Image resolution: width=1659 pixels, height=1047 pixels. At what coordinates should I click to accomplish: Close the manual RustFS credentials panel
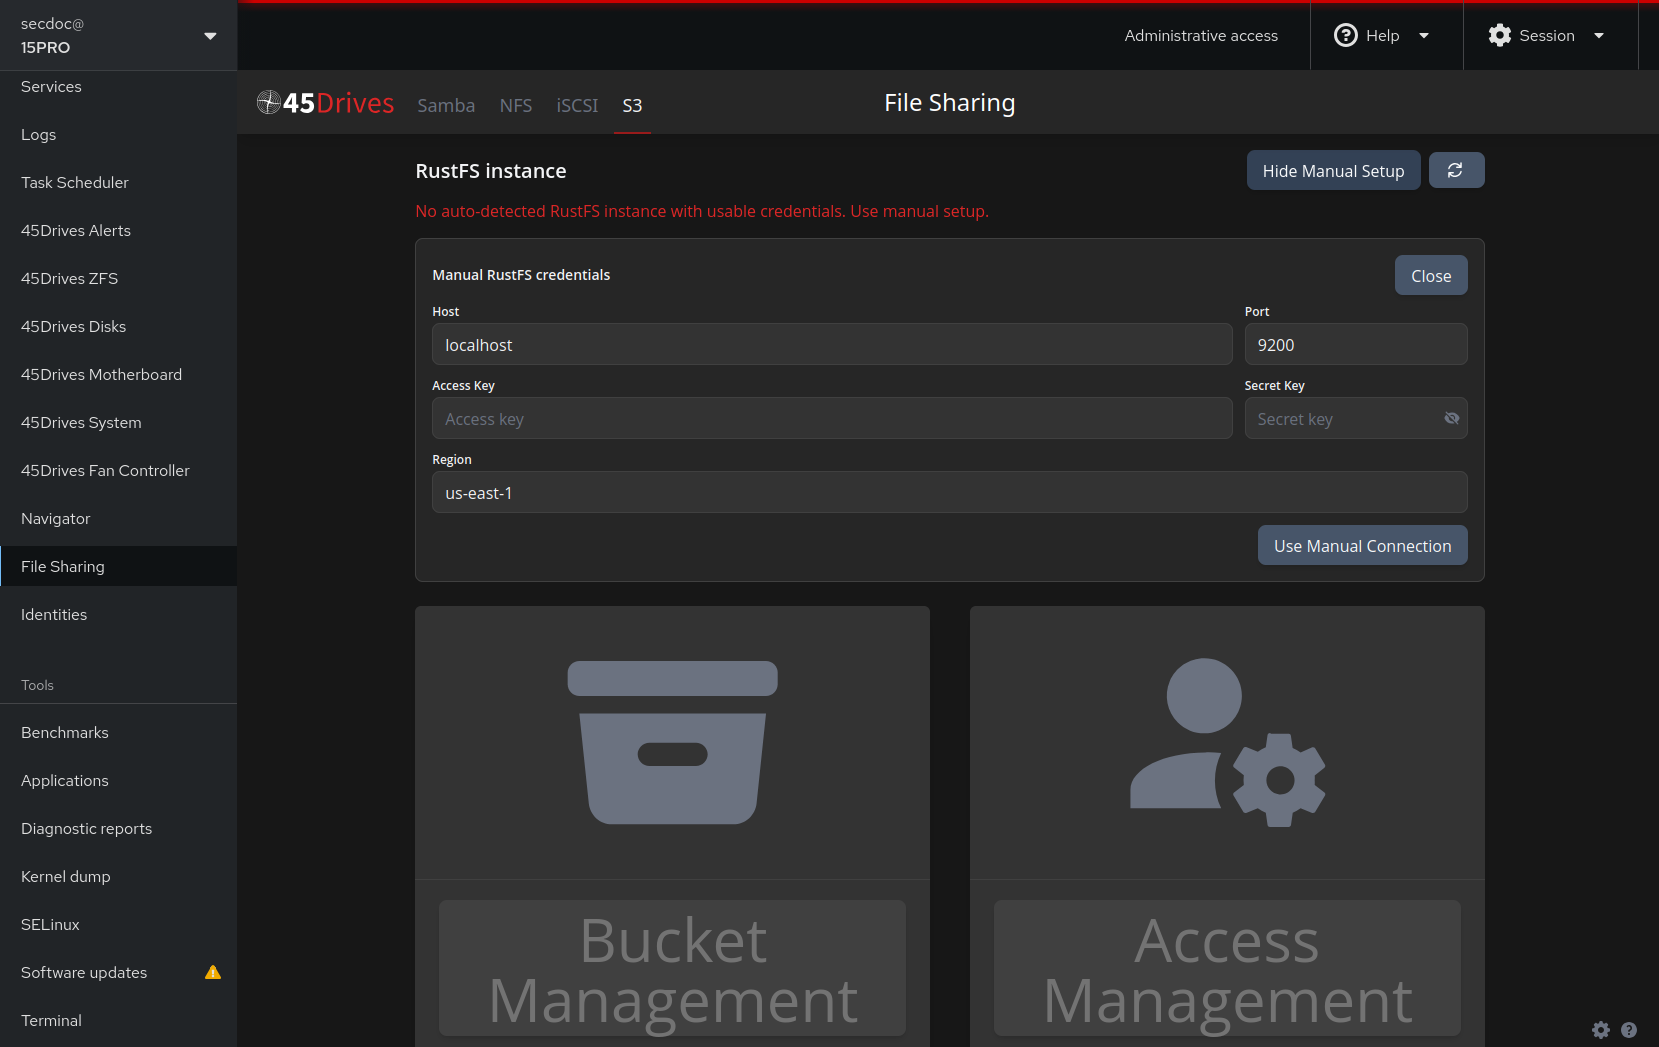point(1431,276)
